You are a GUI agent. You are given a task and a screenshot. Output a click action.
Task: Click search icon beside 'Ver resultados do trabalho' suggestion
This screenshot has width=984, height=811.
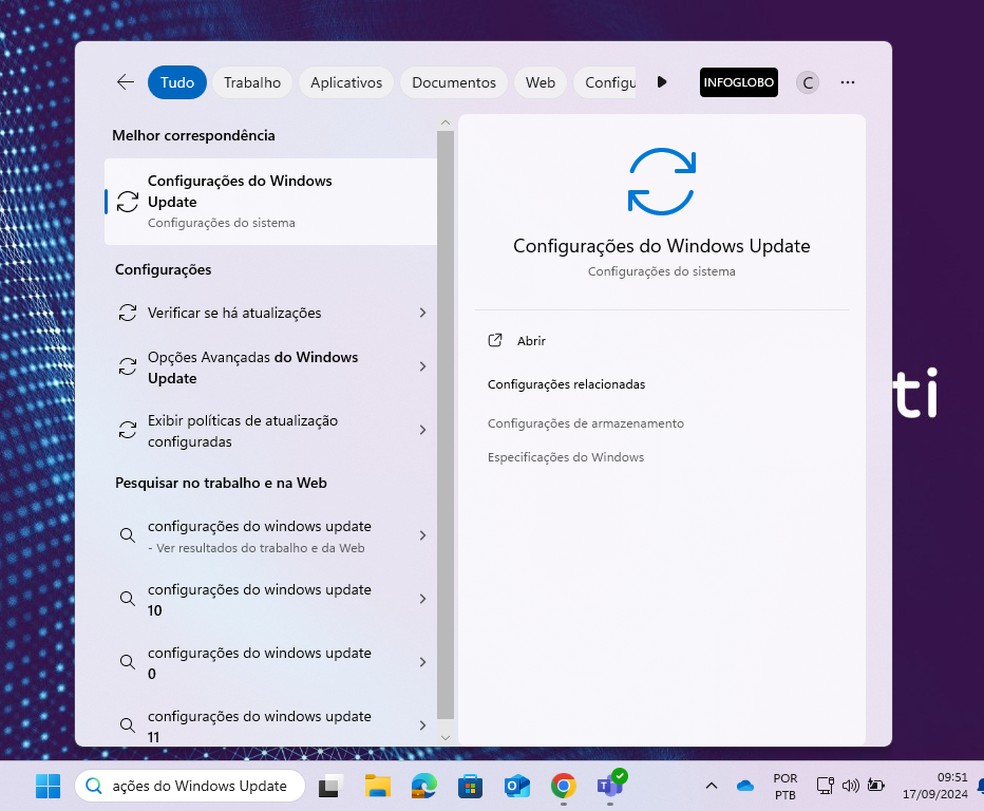[x=127, y=535]
